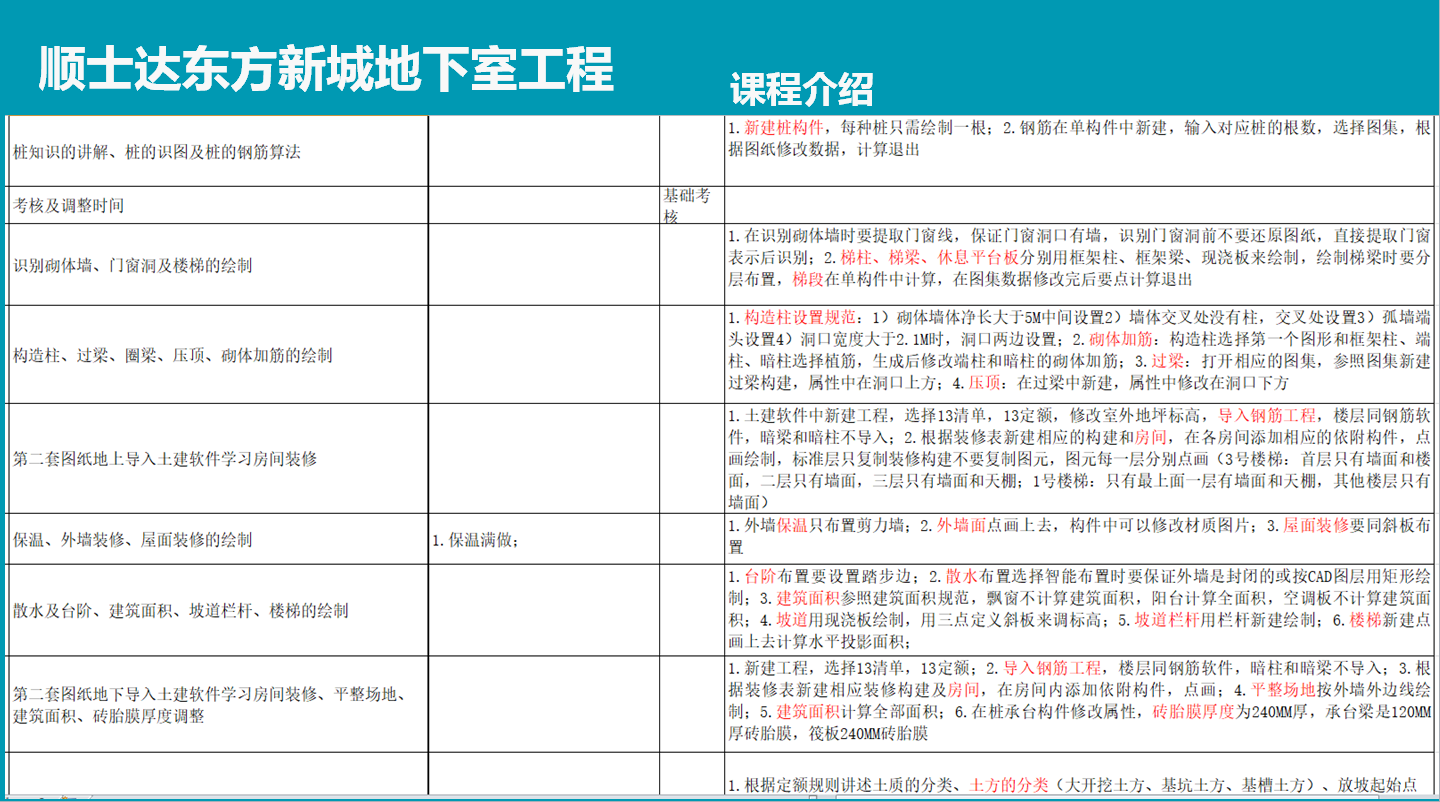Image resolution: width=1440 pixels, height=802 pixels.
Task: Click the red 散水 word
Action: pyautogui.click(x=961, y=577)
